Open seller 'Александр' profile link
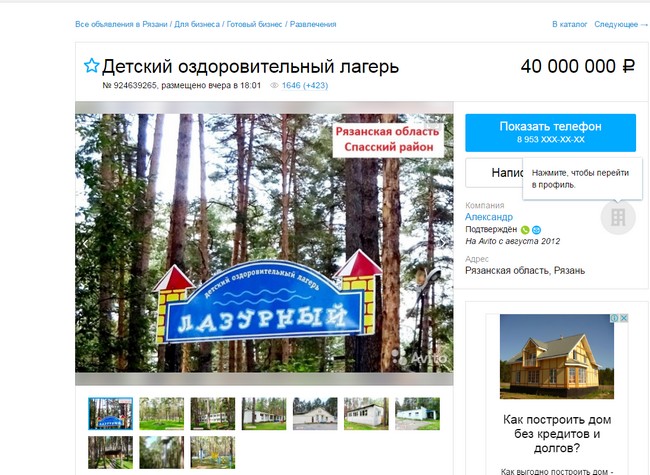The image size is (650, 475). (x=489, y=217)
